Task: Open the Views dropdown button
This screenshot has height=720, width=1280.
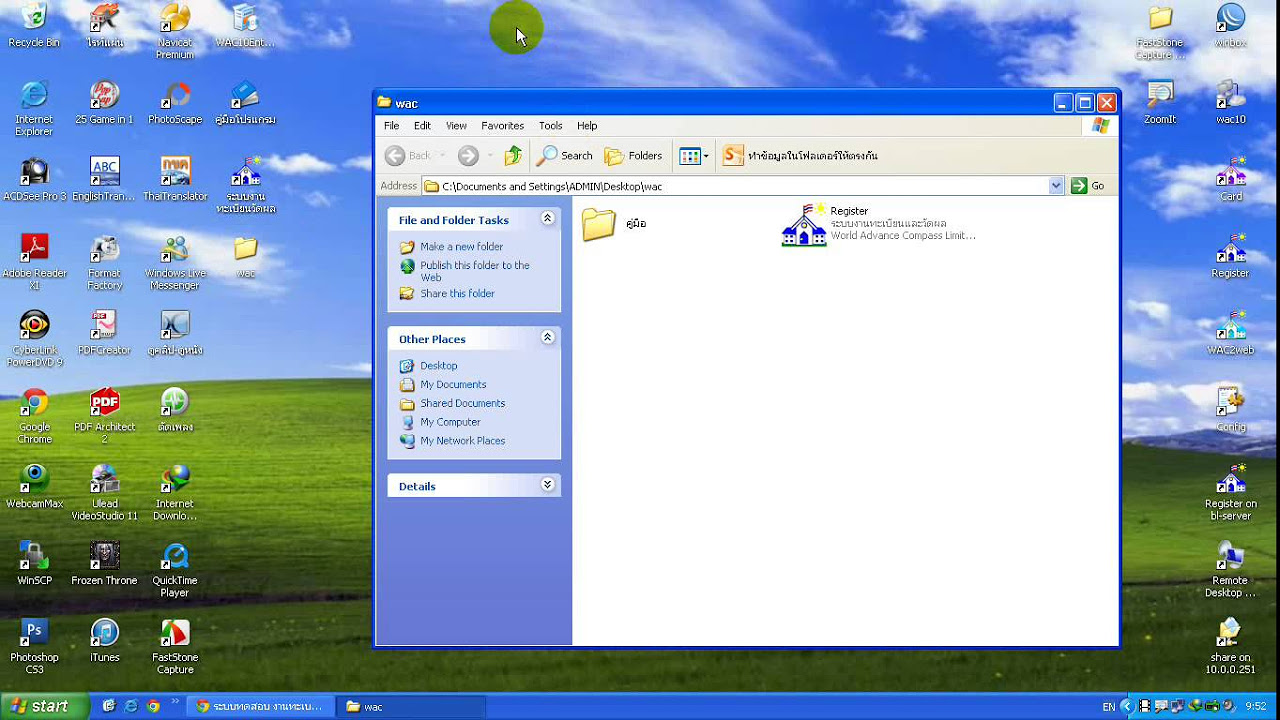Action: 693,155
